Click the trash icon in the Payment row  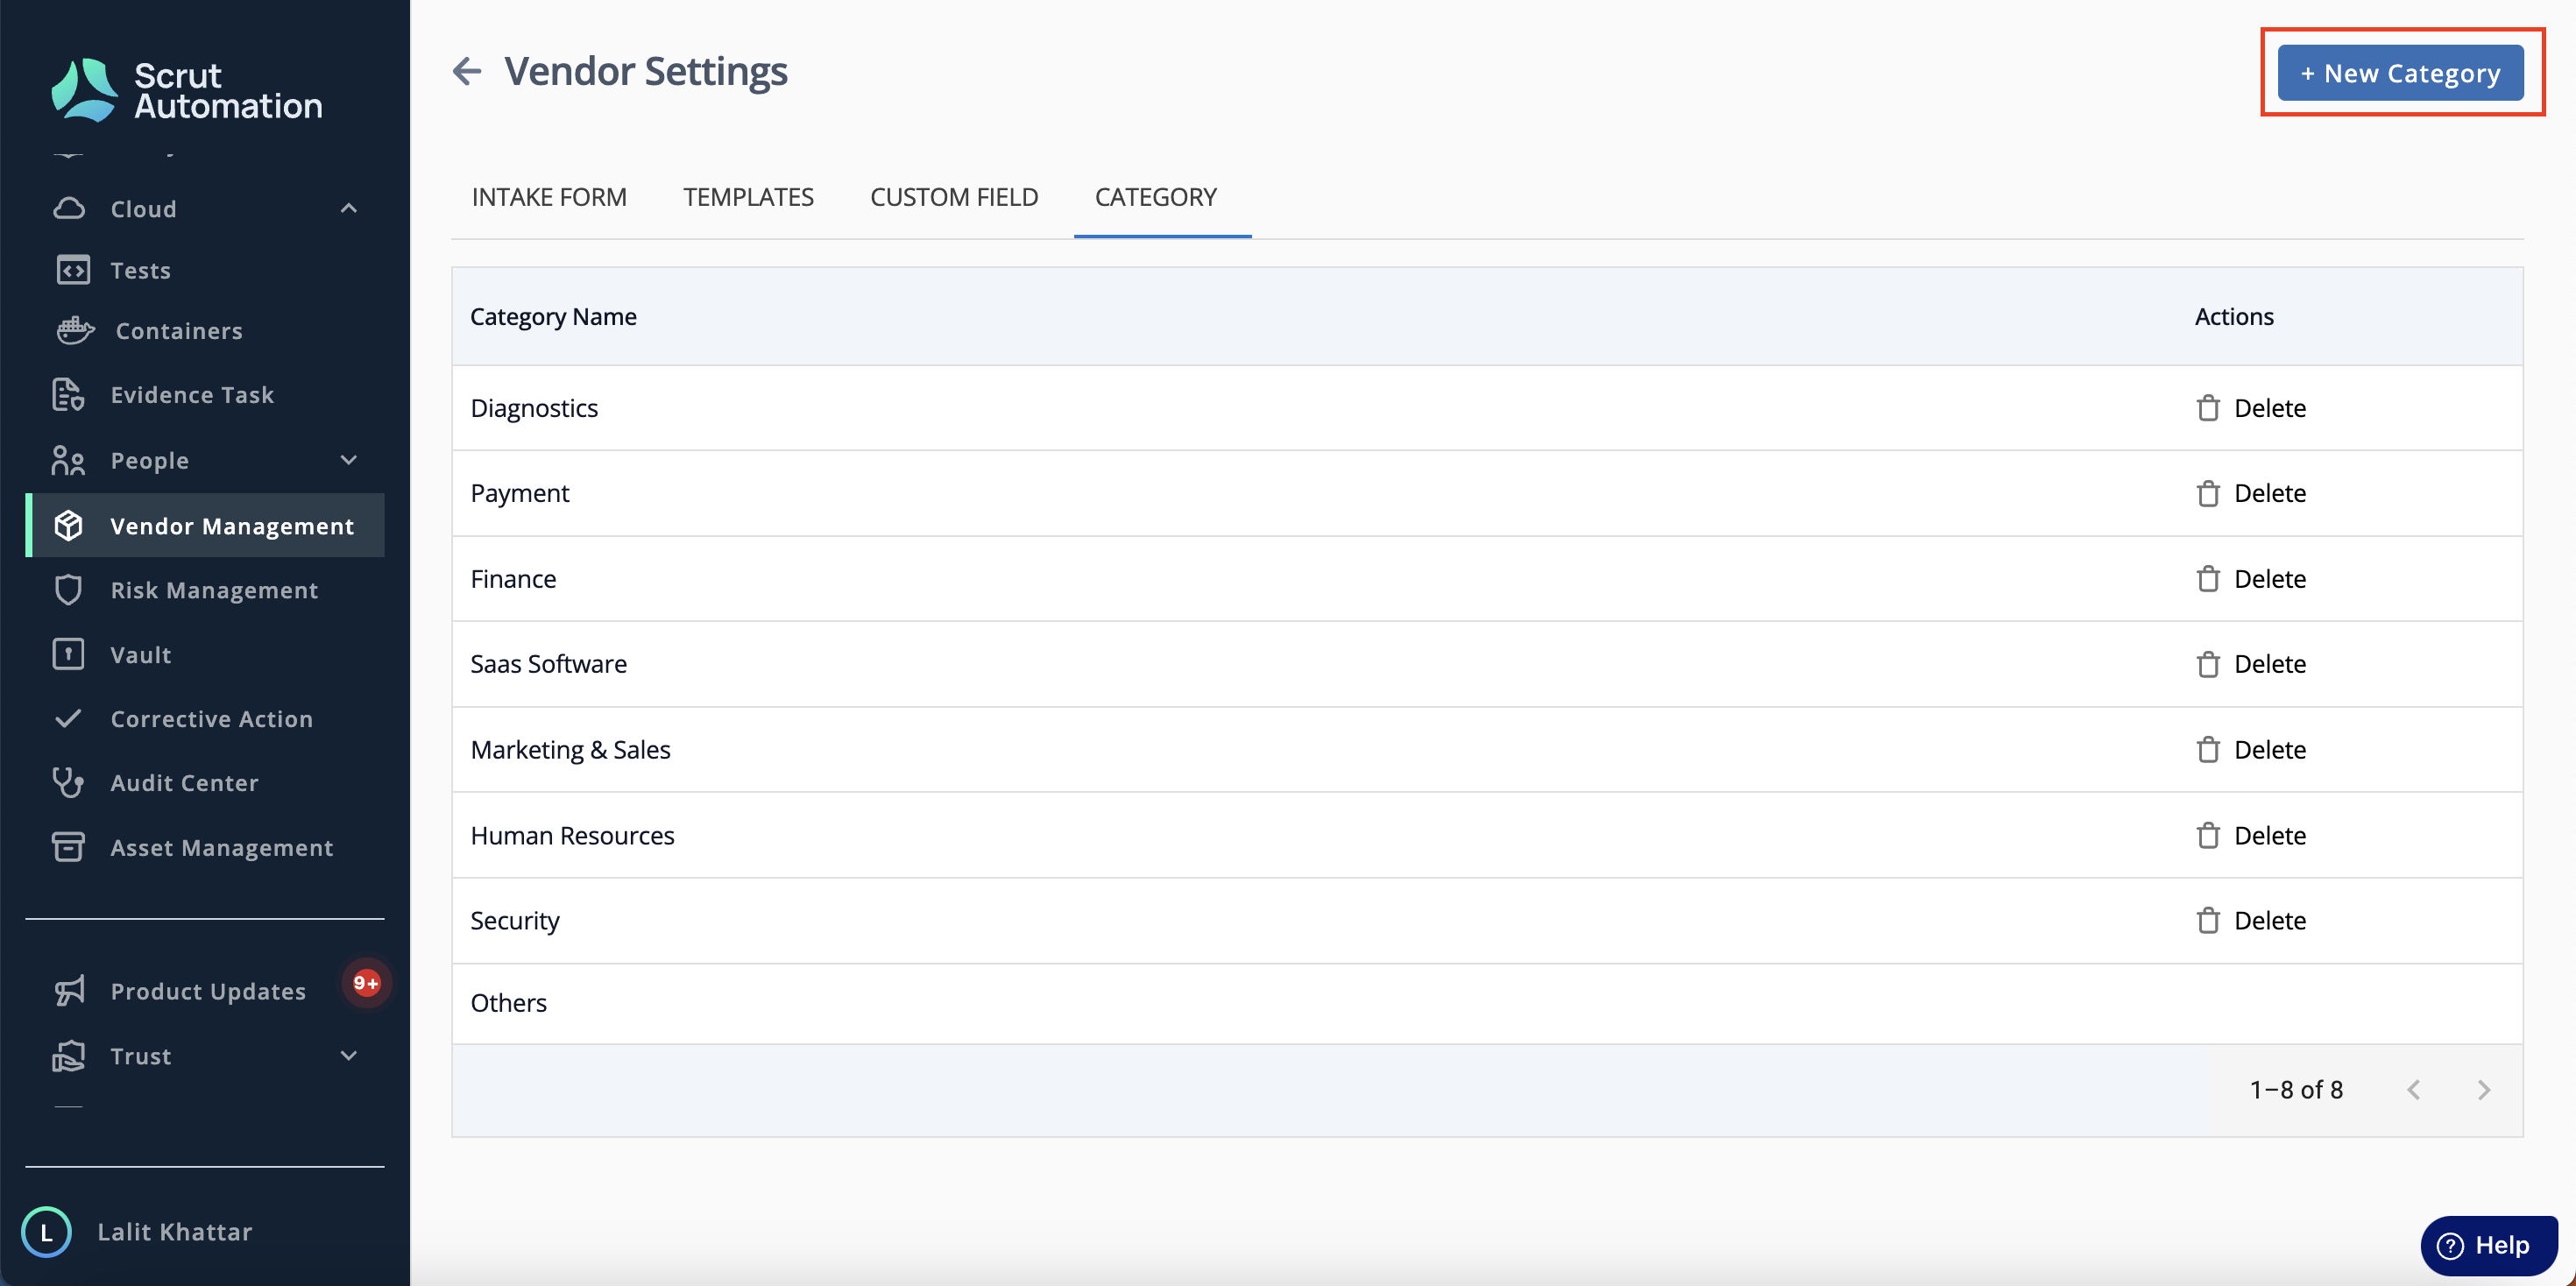pyautogui.click(x=2208, y=493)
